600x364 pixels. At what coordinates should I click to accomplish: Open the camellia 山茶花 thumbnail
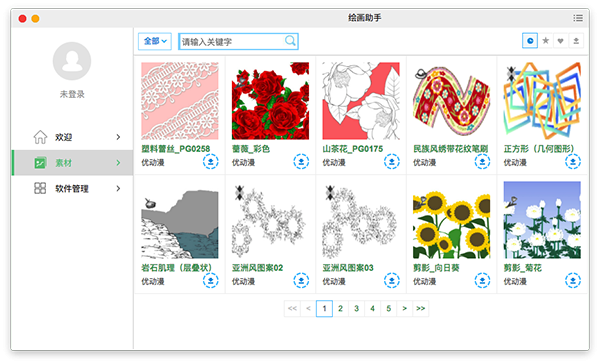coord(361,101)
